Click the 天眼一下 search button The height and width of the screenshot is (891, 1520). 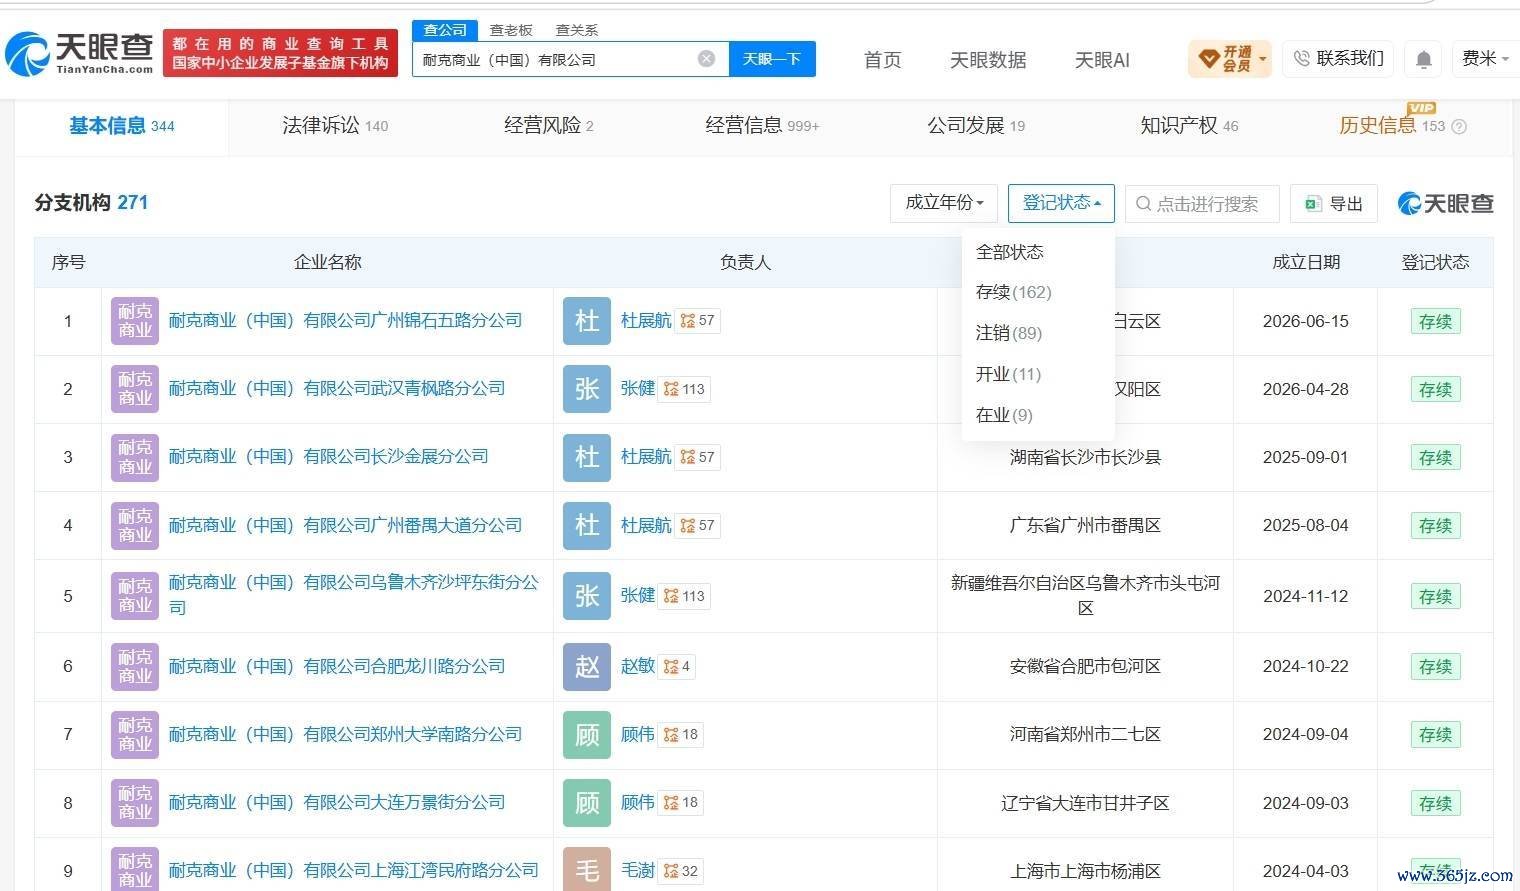click(x=772, y=59)
